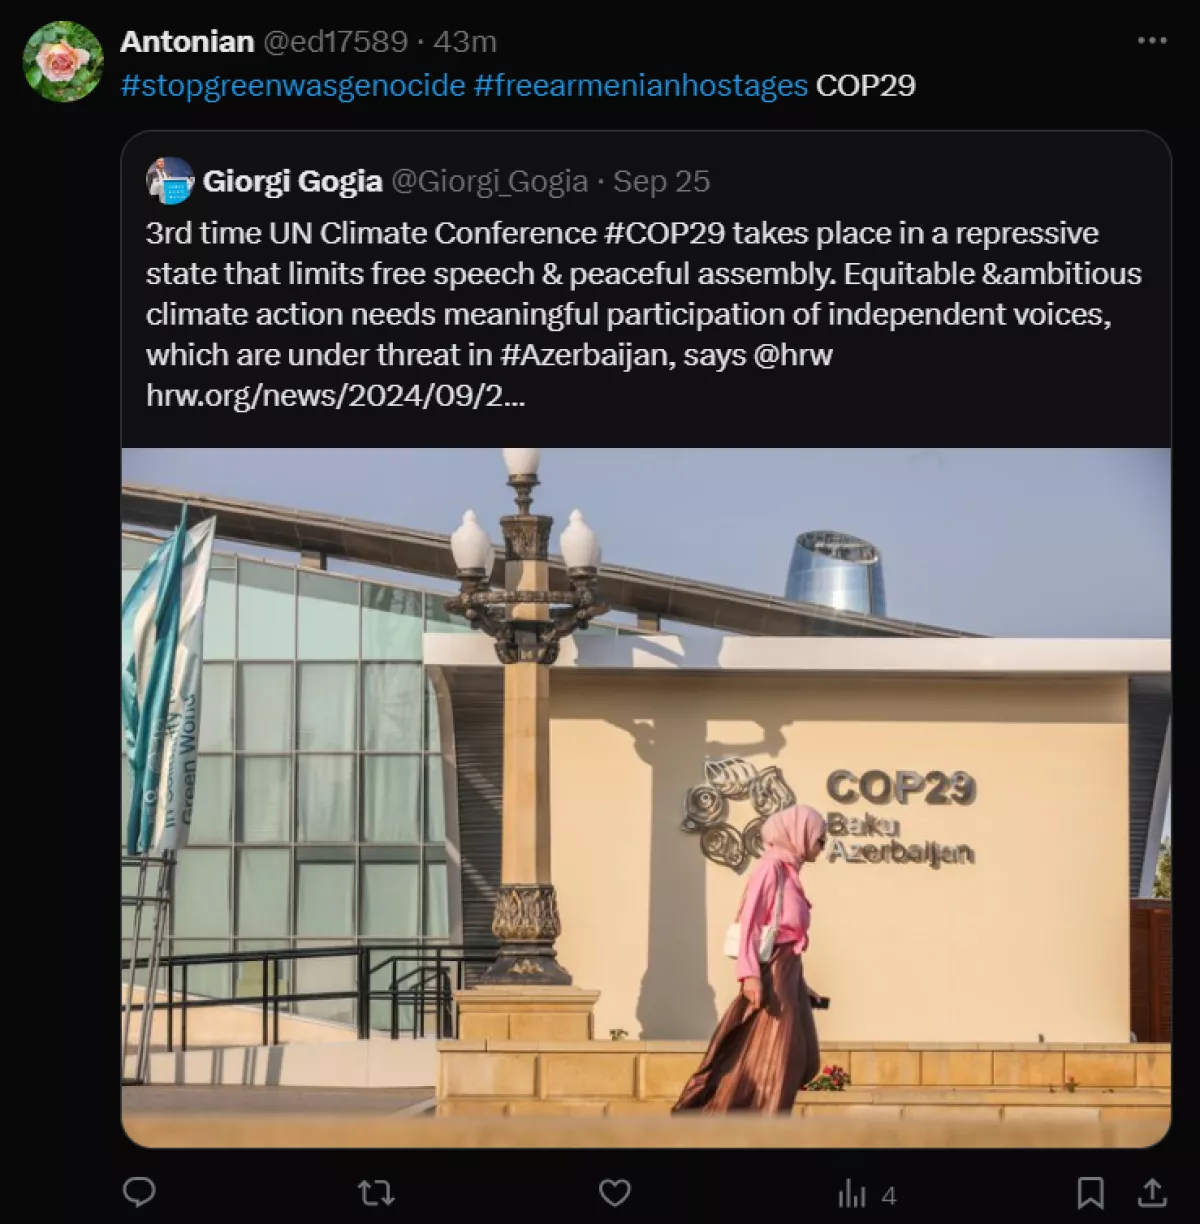Open the 43m timestamp permalink
The image size is (1200, 1224).
click(465, 41)
